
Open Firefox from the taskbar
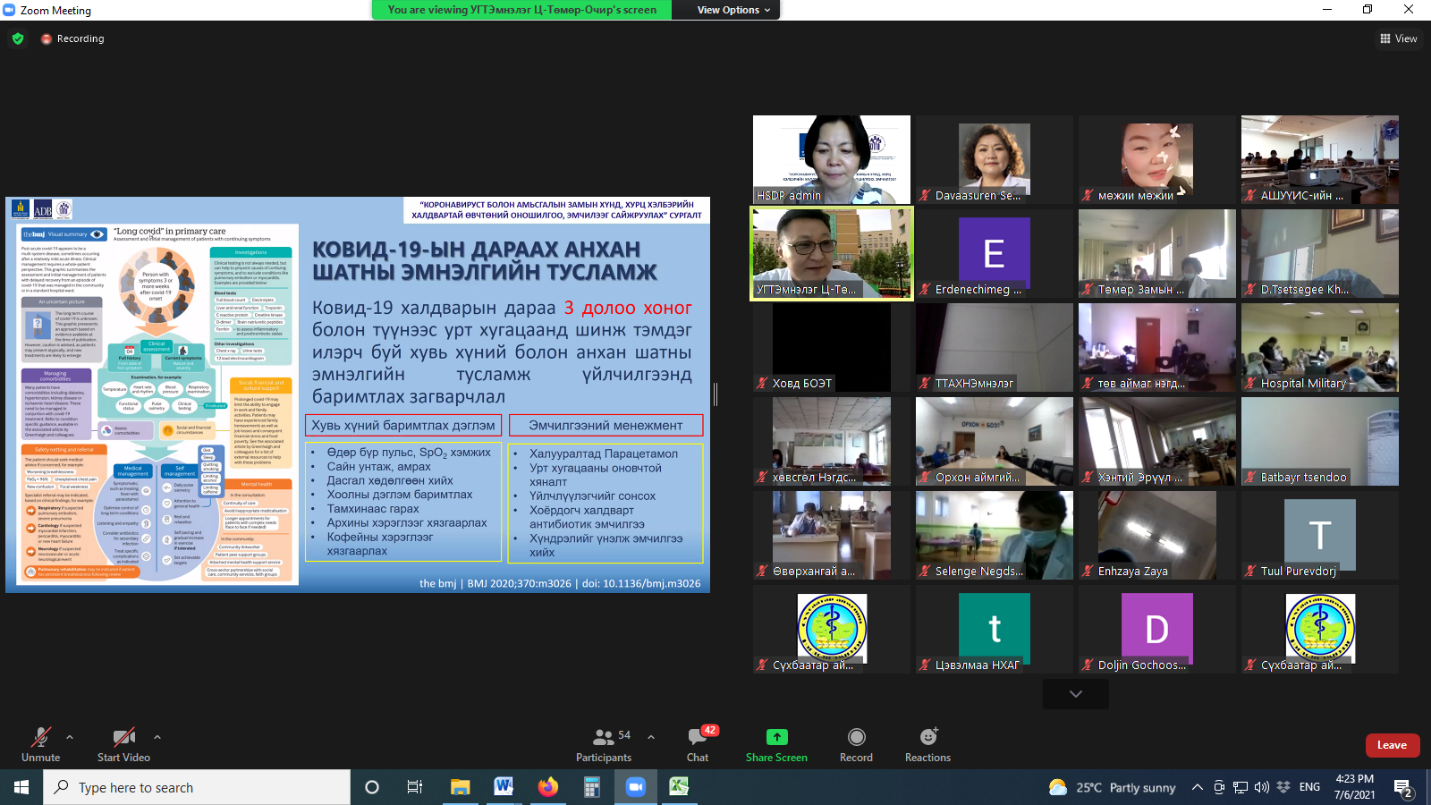click(547, 787)
